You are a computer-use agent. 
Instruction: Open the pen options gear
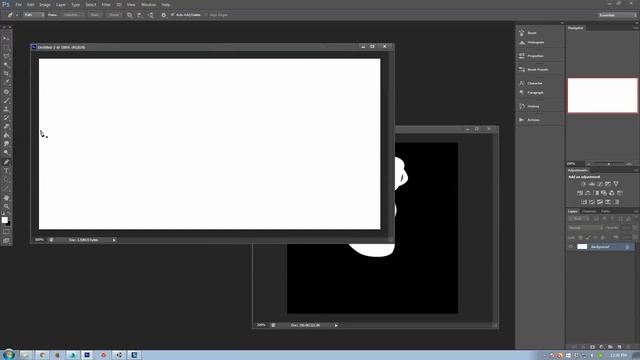[x=164, y=15]
